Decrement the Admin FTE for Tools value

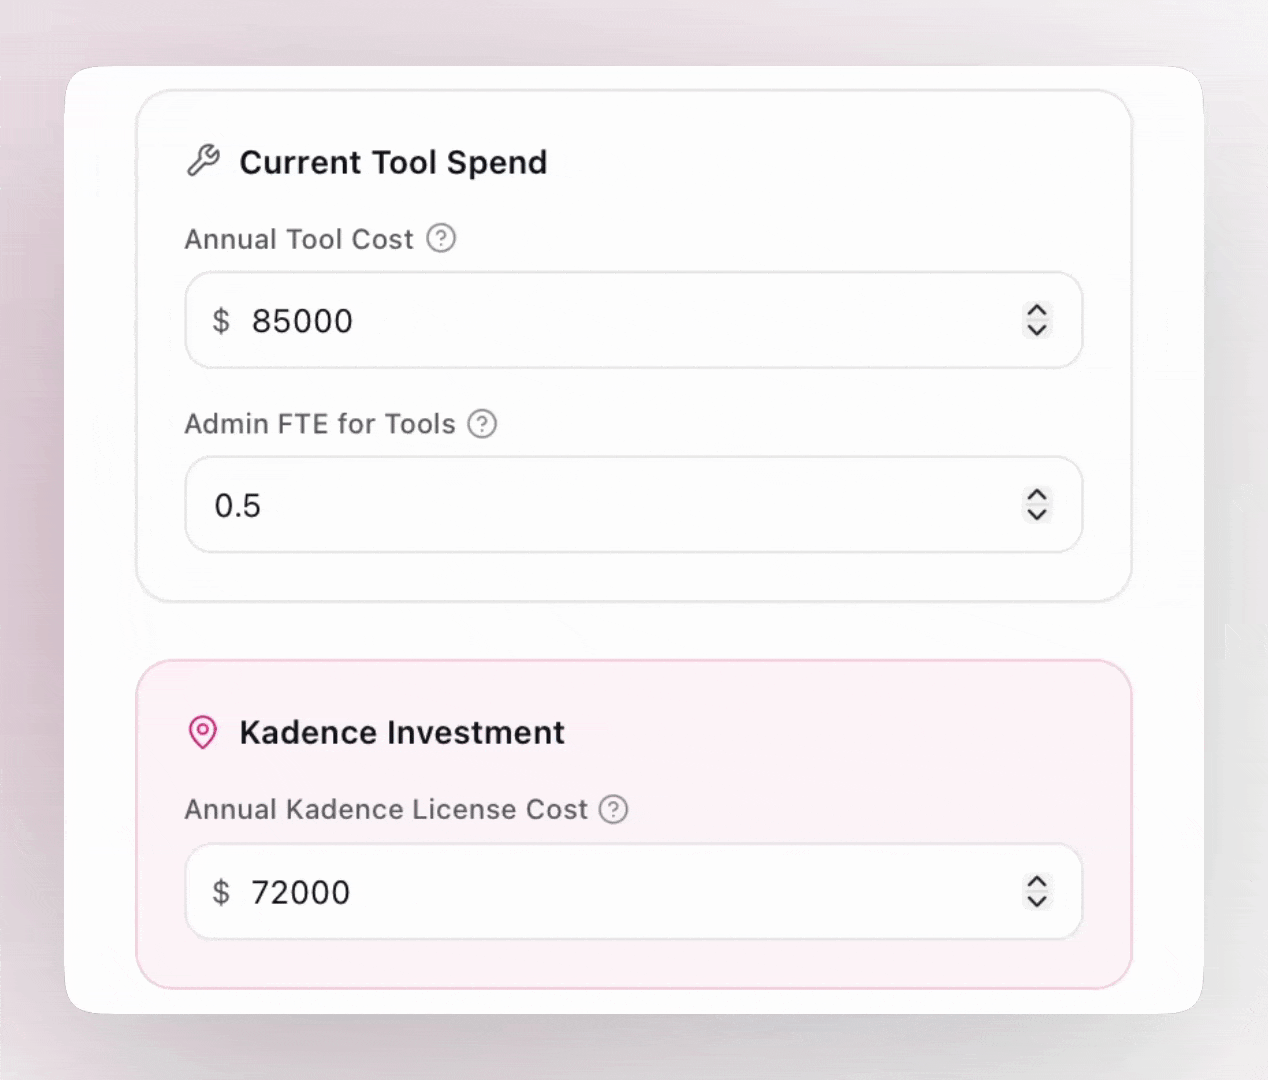[x=1037, y=514]
